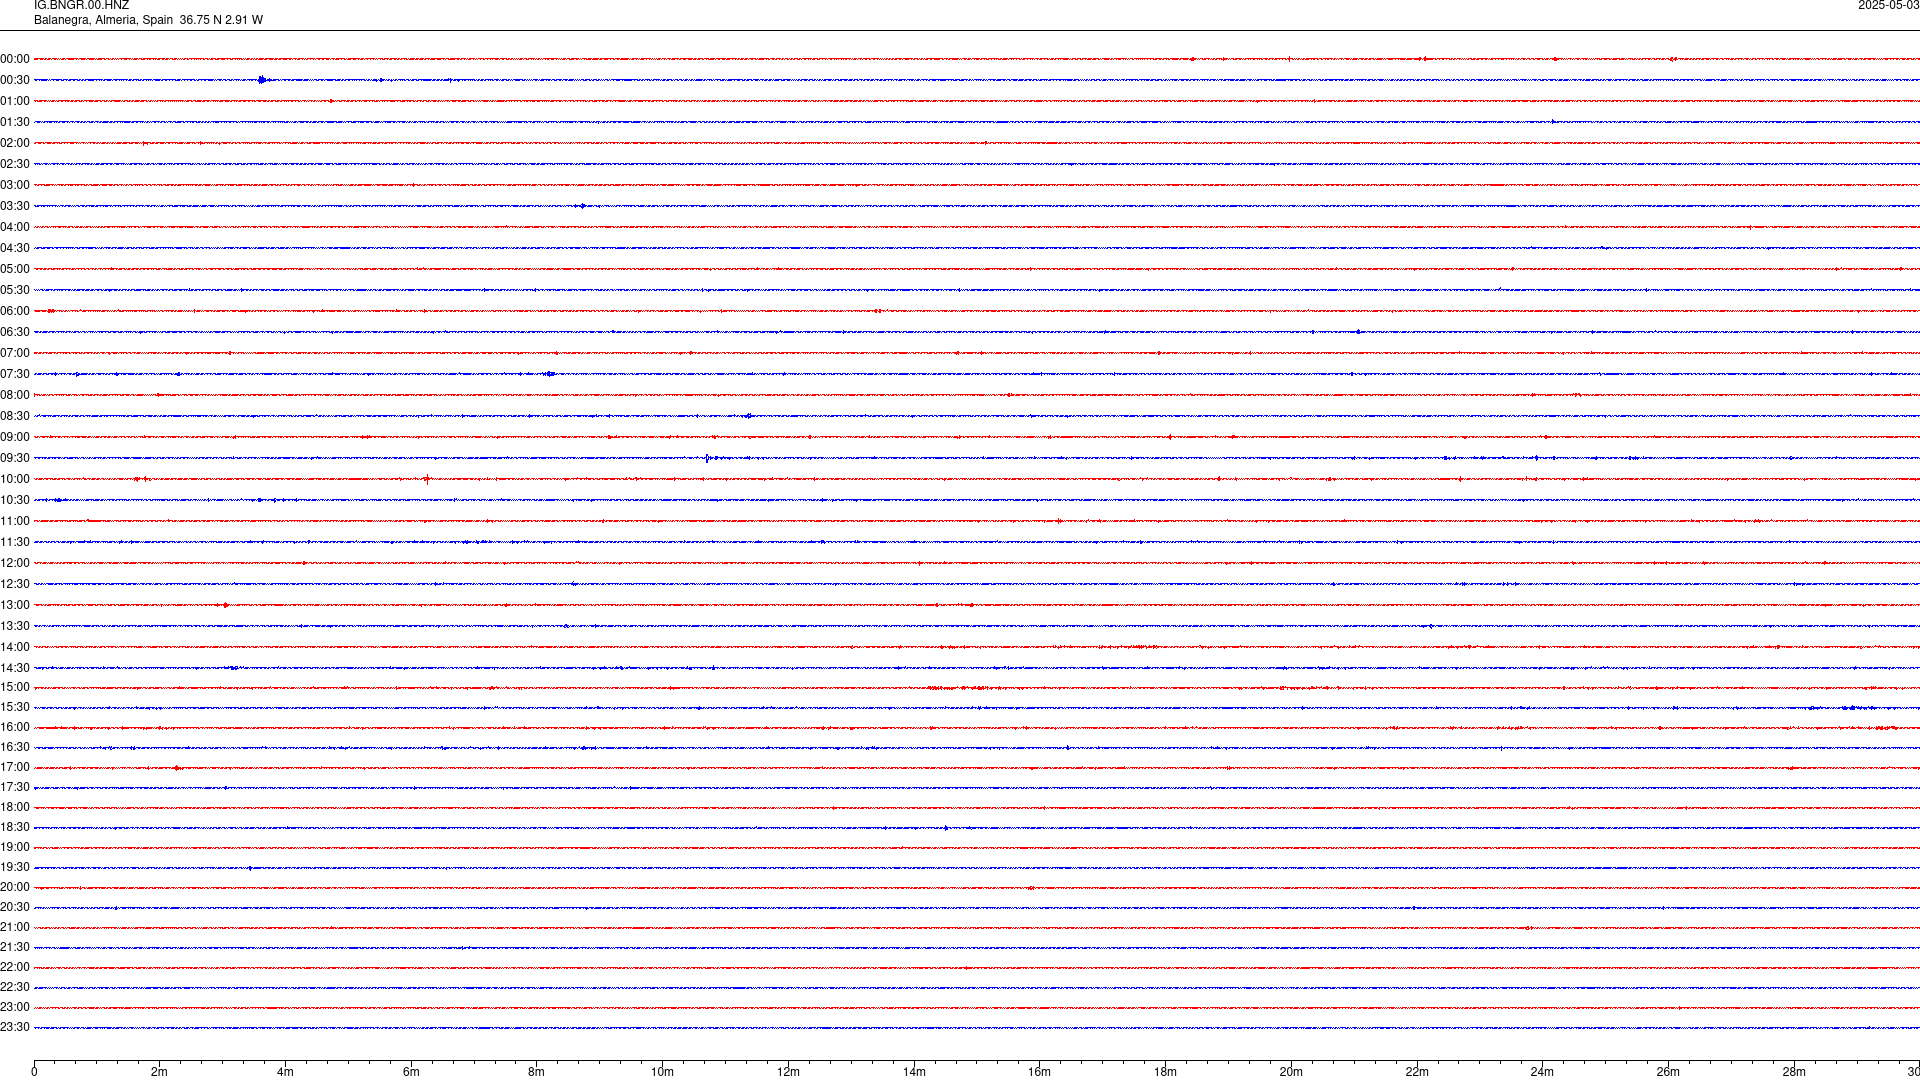Select the 09:00 time label
Screen dimensions: 1920x1080
tap(15, 437)
